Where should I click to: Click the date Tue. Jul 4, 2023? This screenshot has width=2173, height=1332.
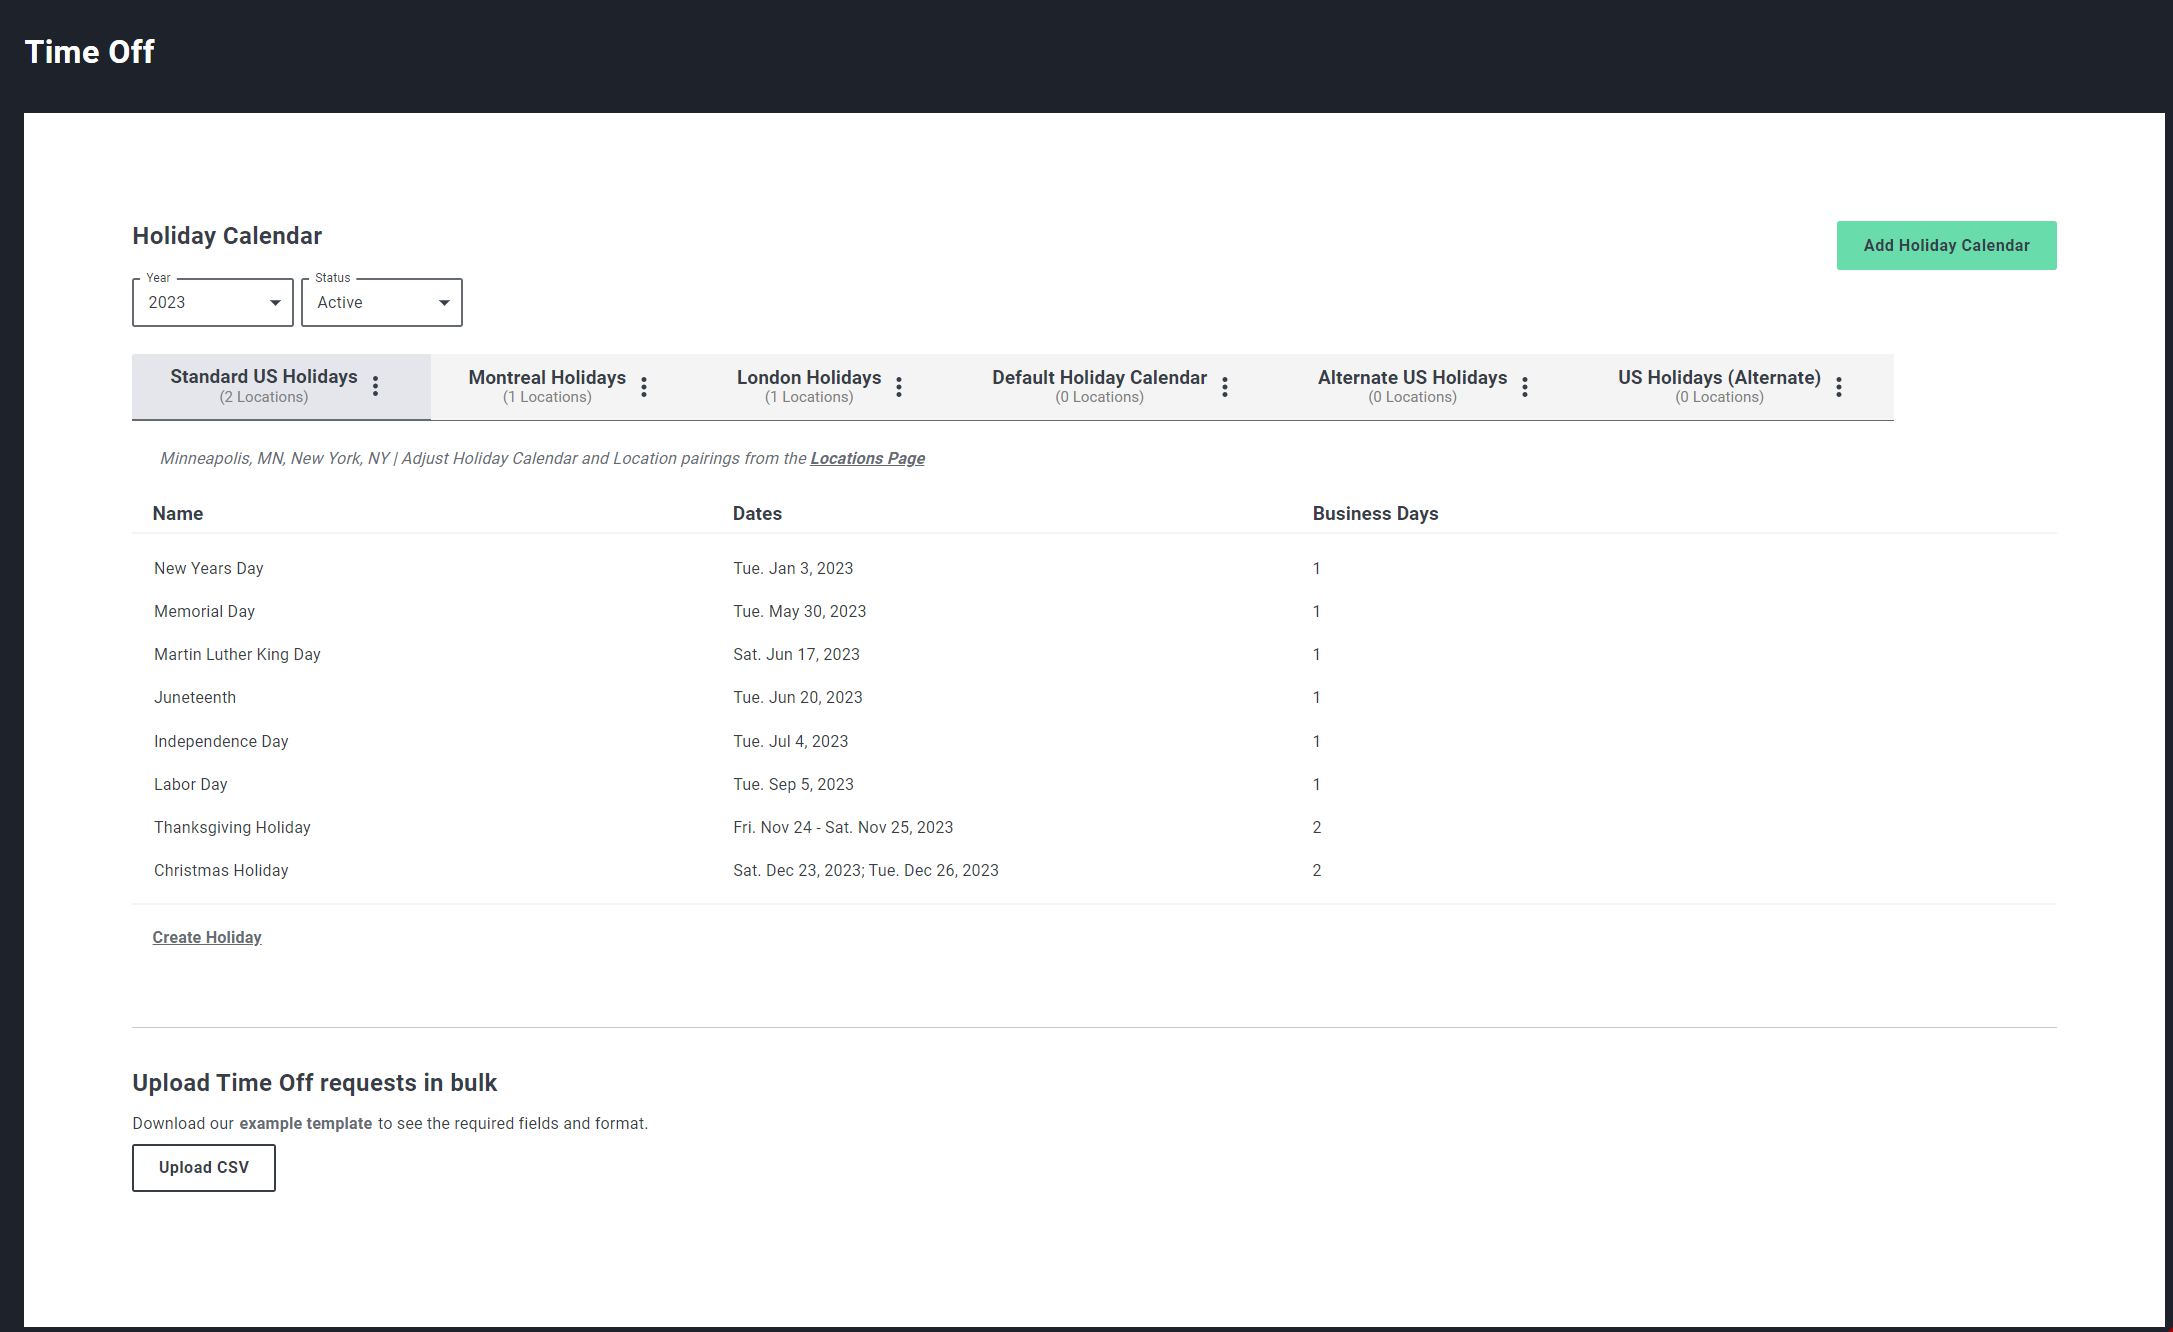[x=790, y=741]
